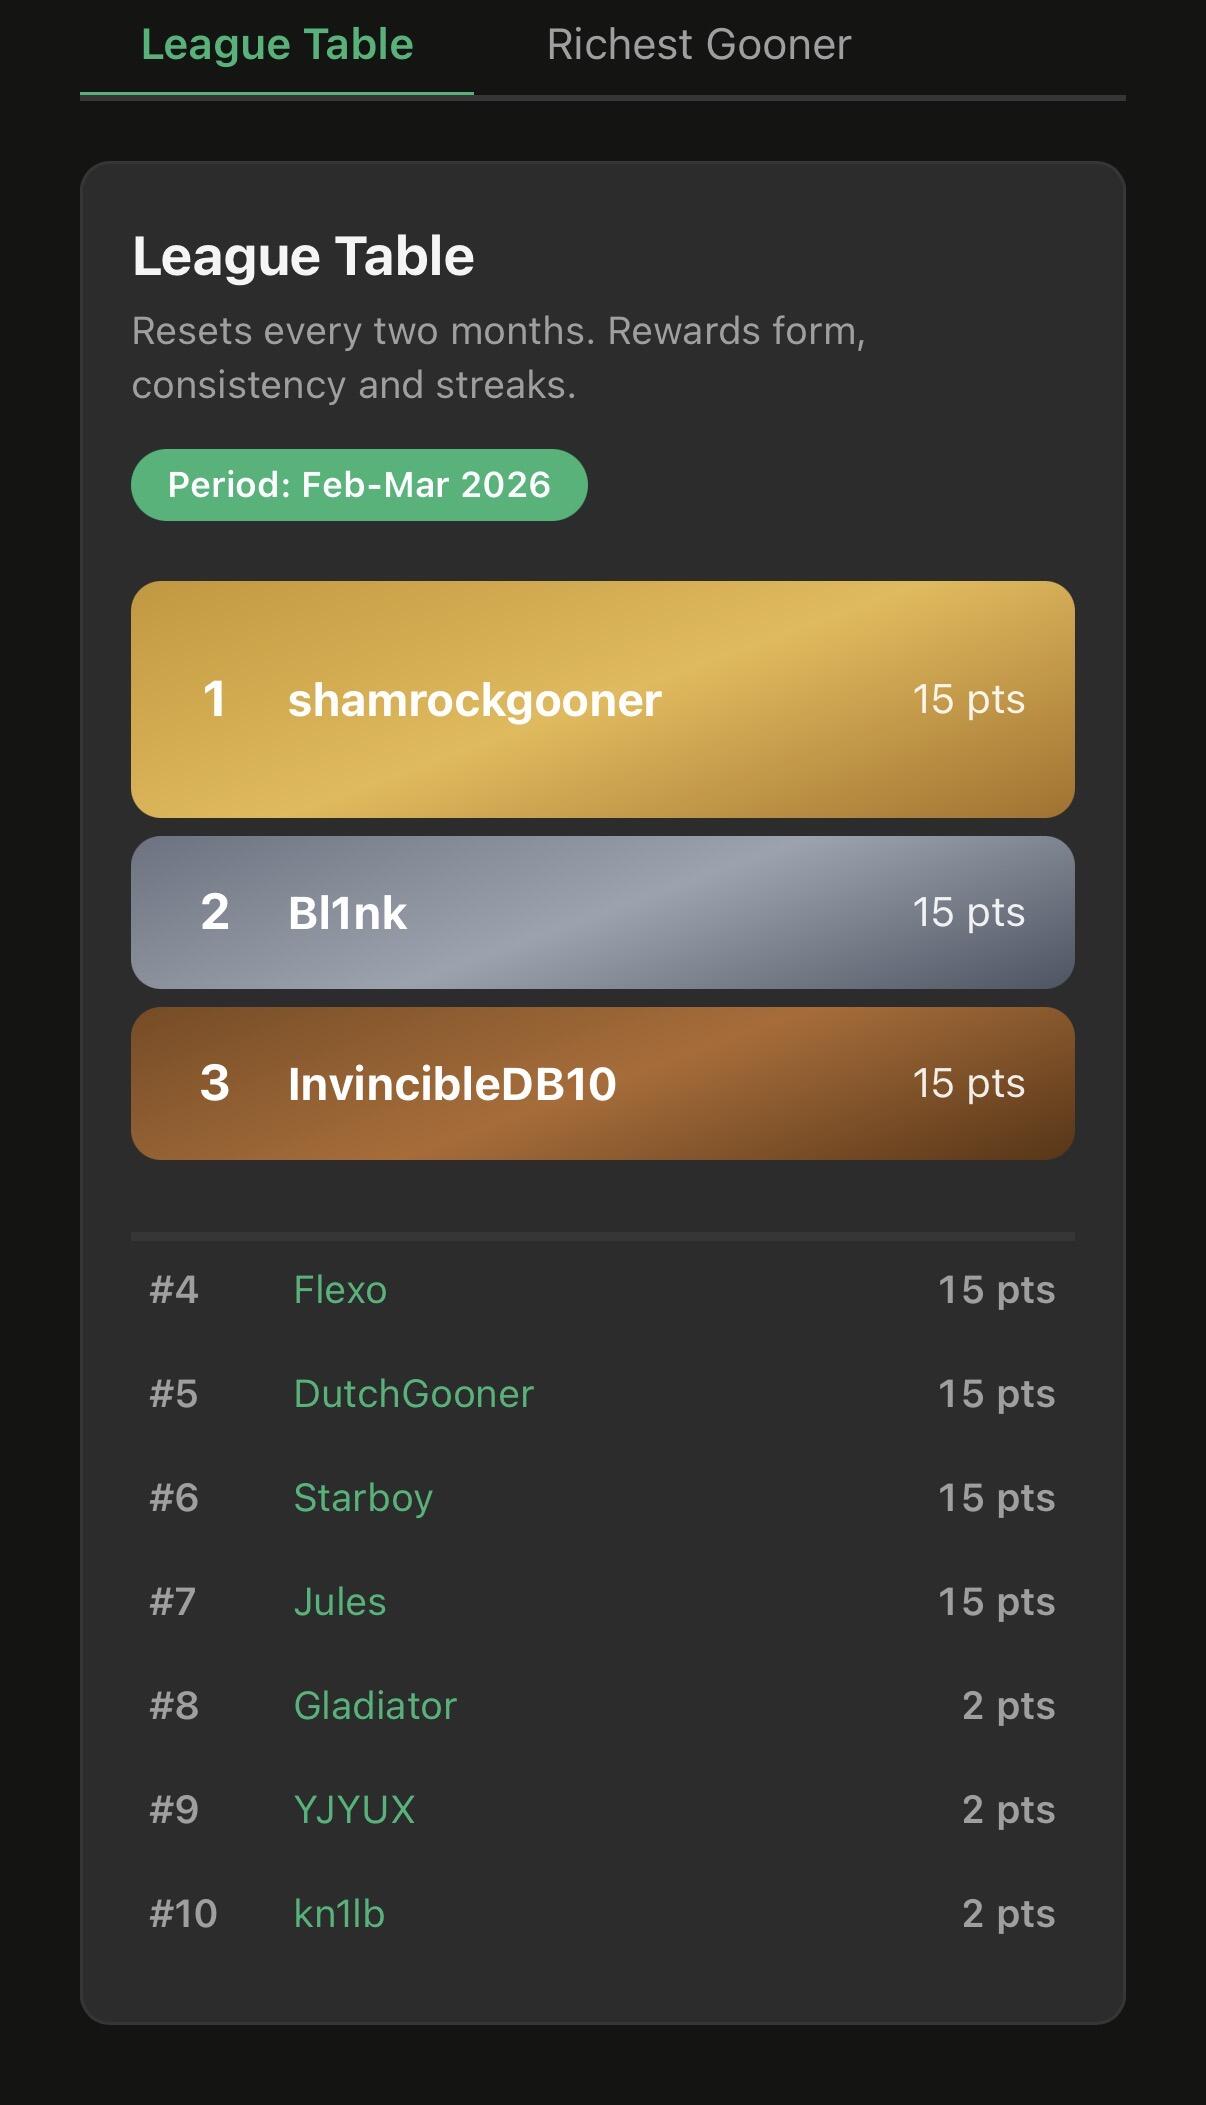Click the #10 rank label
This screenshot has width=1206, height=2105.
(x=183, y=1914)
